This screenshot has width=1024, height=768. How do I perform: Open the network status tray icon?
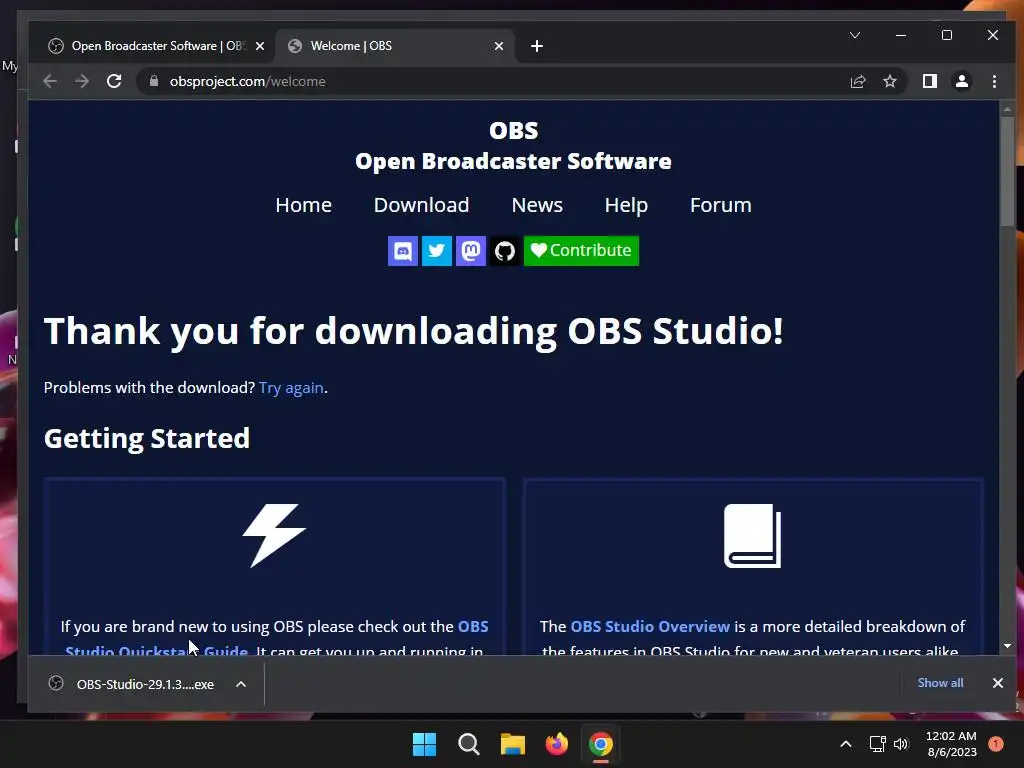(877, 744)
